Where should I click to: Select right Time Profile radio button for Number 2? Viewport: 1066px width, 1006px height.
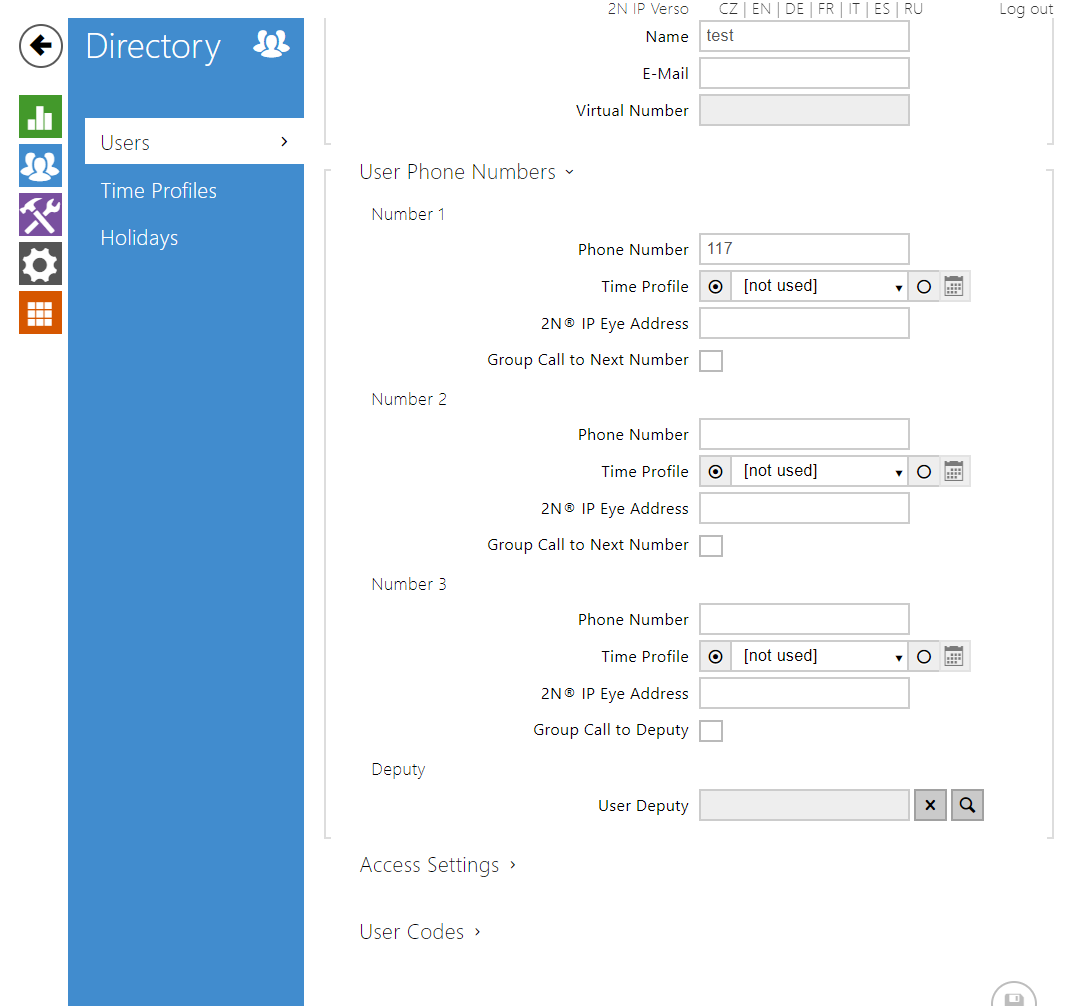point(924,472)
